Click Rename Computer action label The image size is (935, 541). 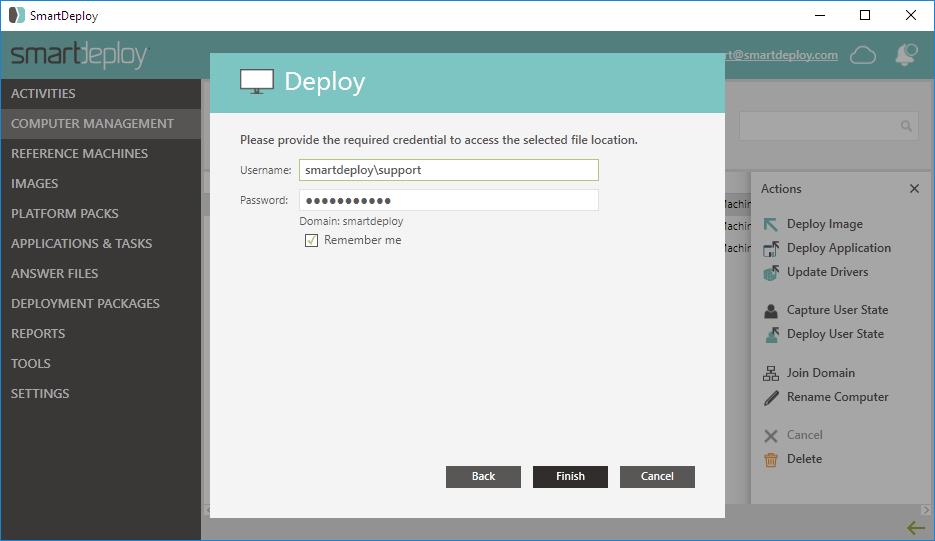click(x=837, y=397)
